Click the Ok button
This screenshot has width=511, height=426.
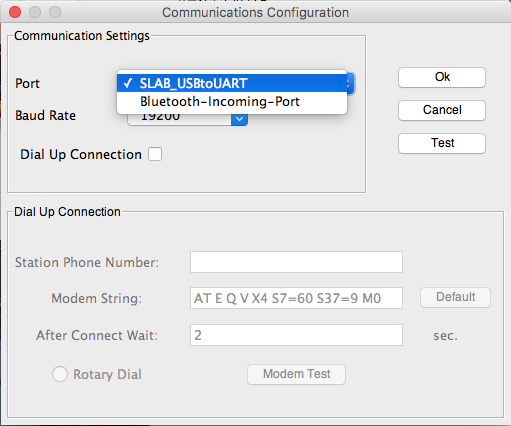tap(442, 77)
